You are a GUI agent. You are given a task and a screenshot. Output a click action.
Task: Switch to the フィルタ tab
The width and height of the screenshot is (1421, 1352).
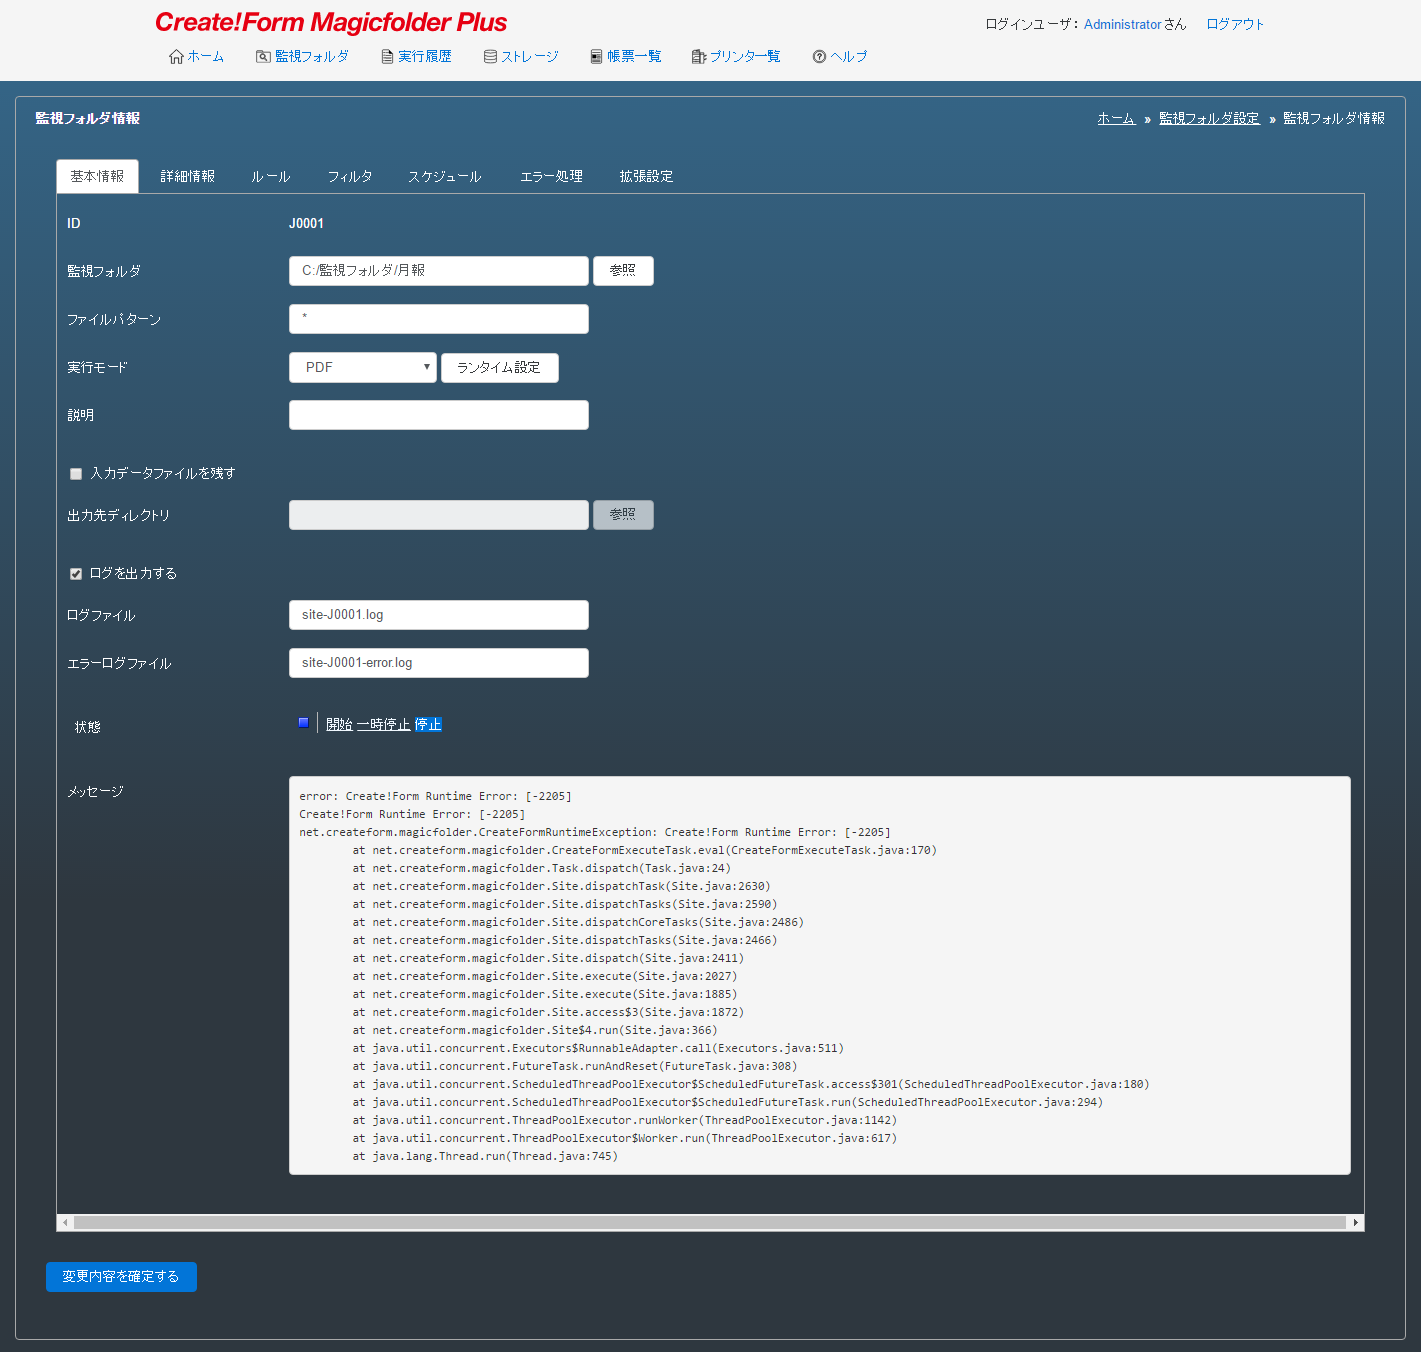pos(350,176)
